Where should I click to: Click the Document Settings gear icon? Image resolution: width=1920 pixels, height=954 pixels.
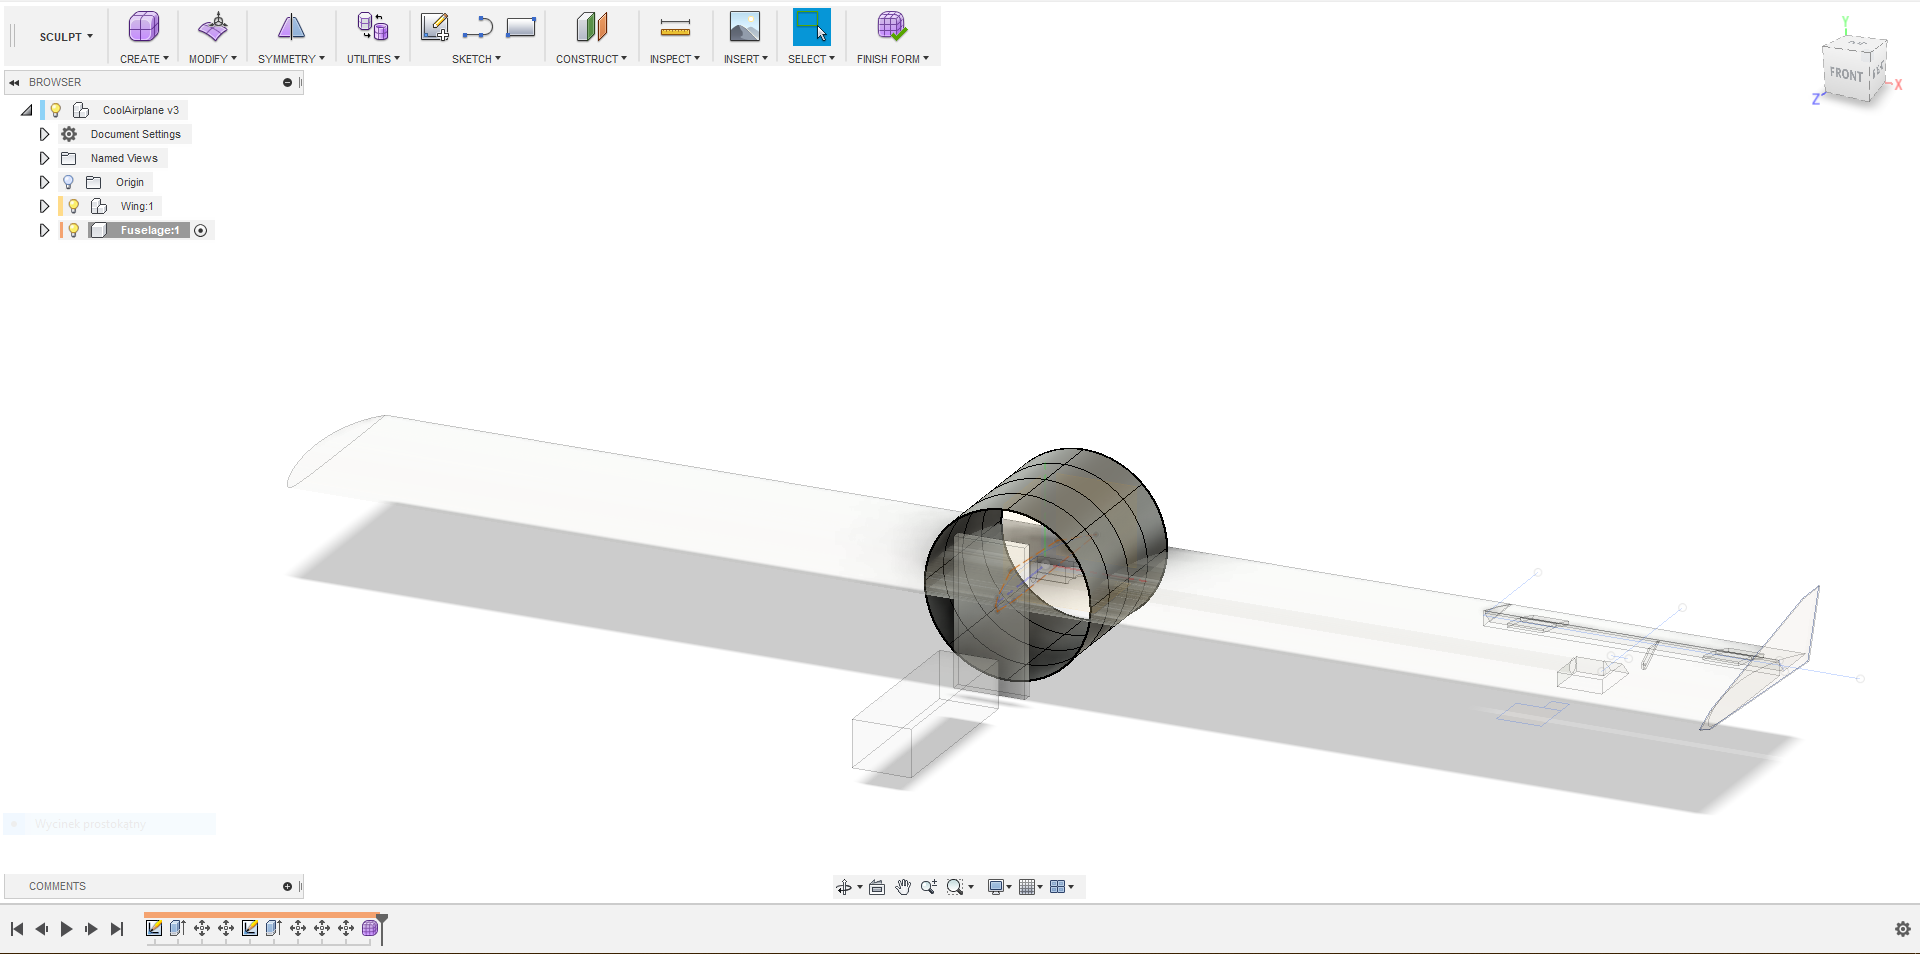69,134
